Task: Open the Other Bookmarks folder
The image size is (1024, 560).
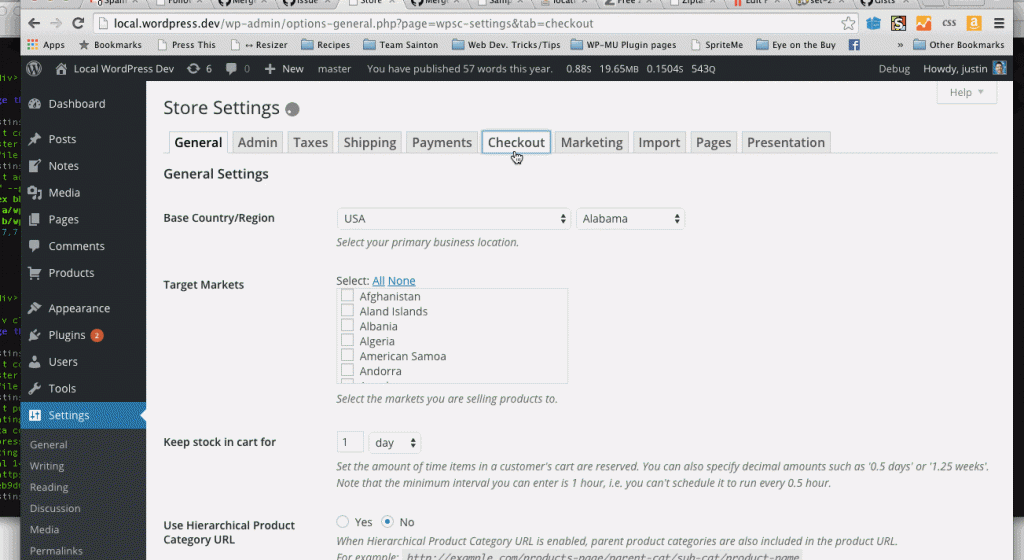Action: (x=959, y=44)
